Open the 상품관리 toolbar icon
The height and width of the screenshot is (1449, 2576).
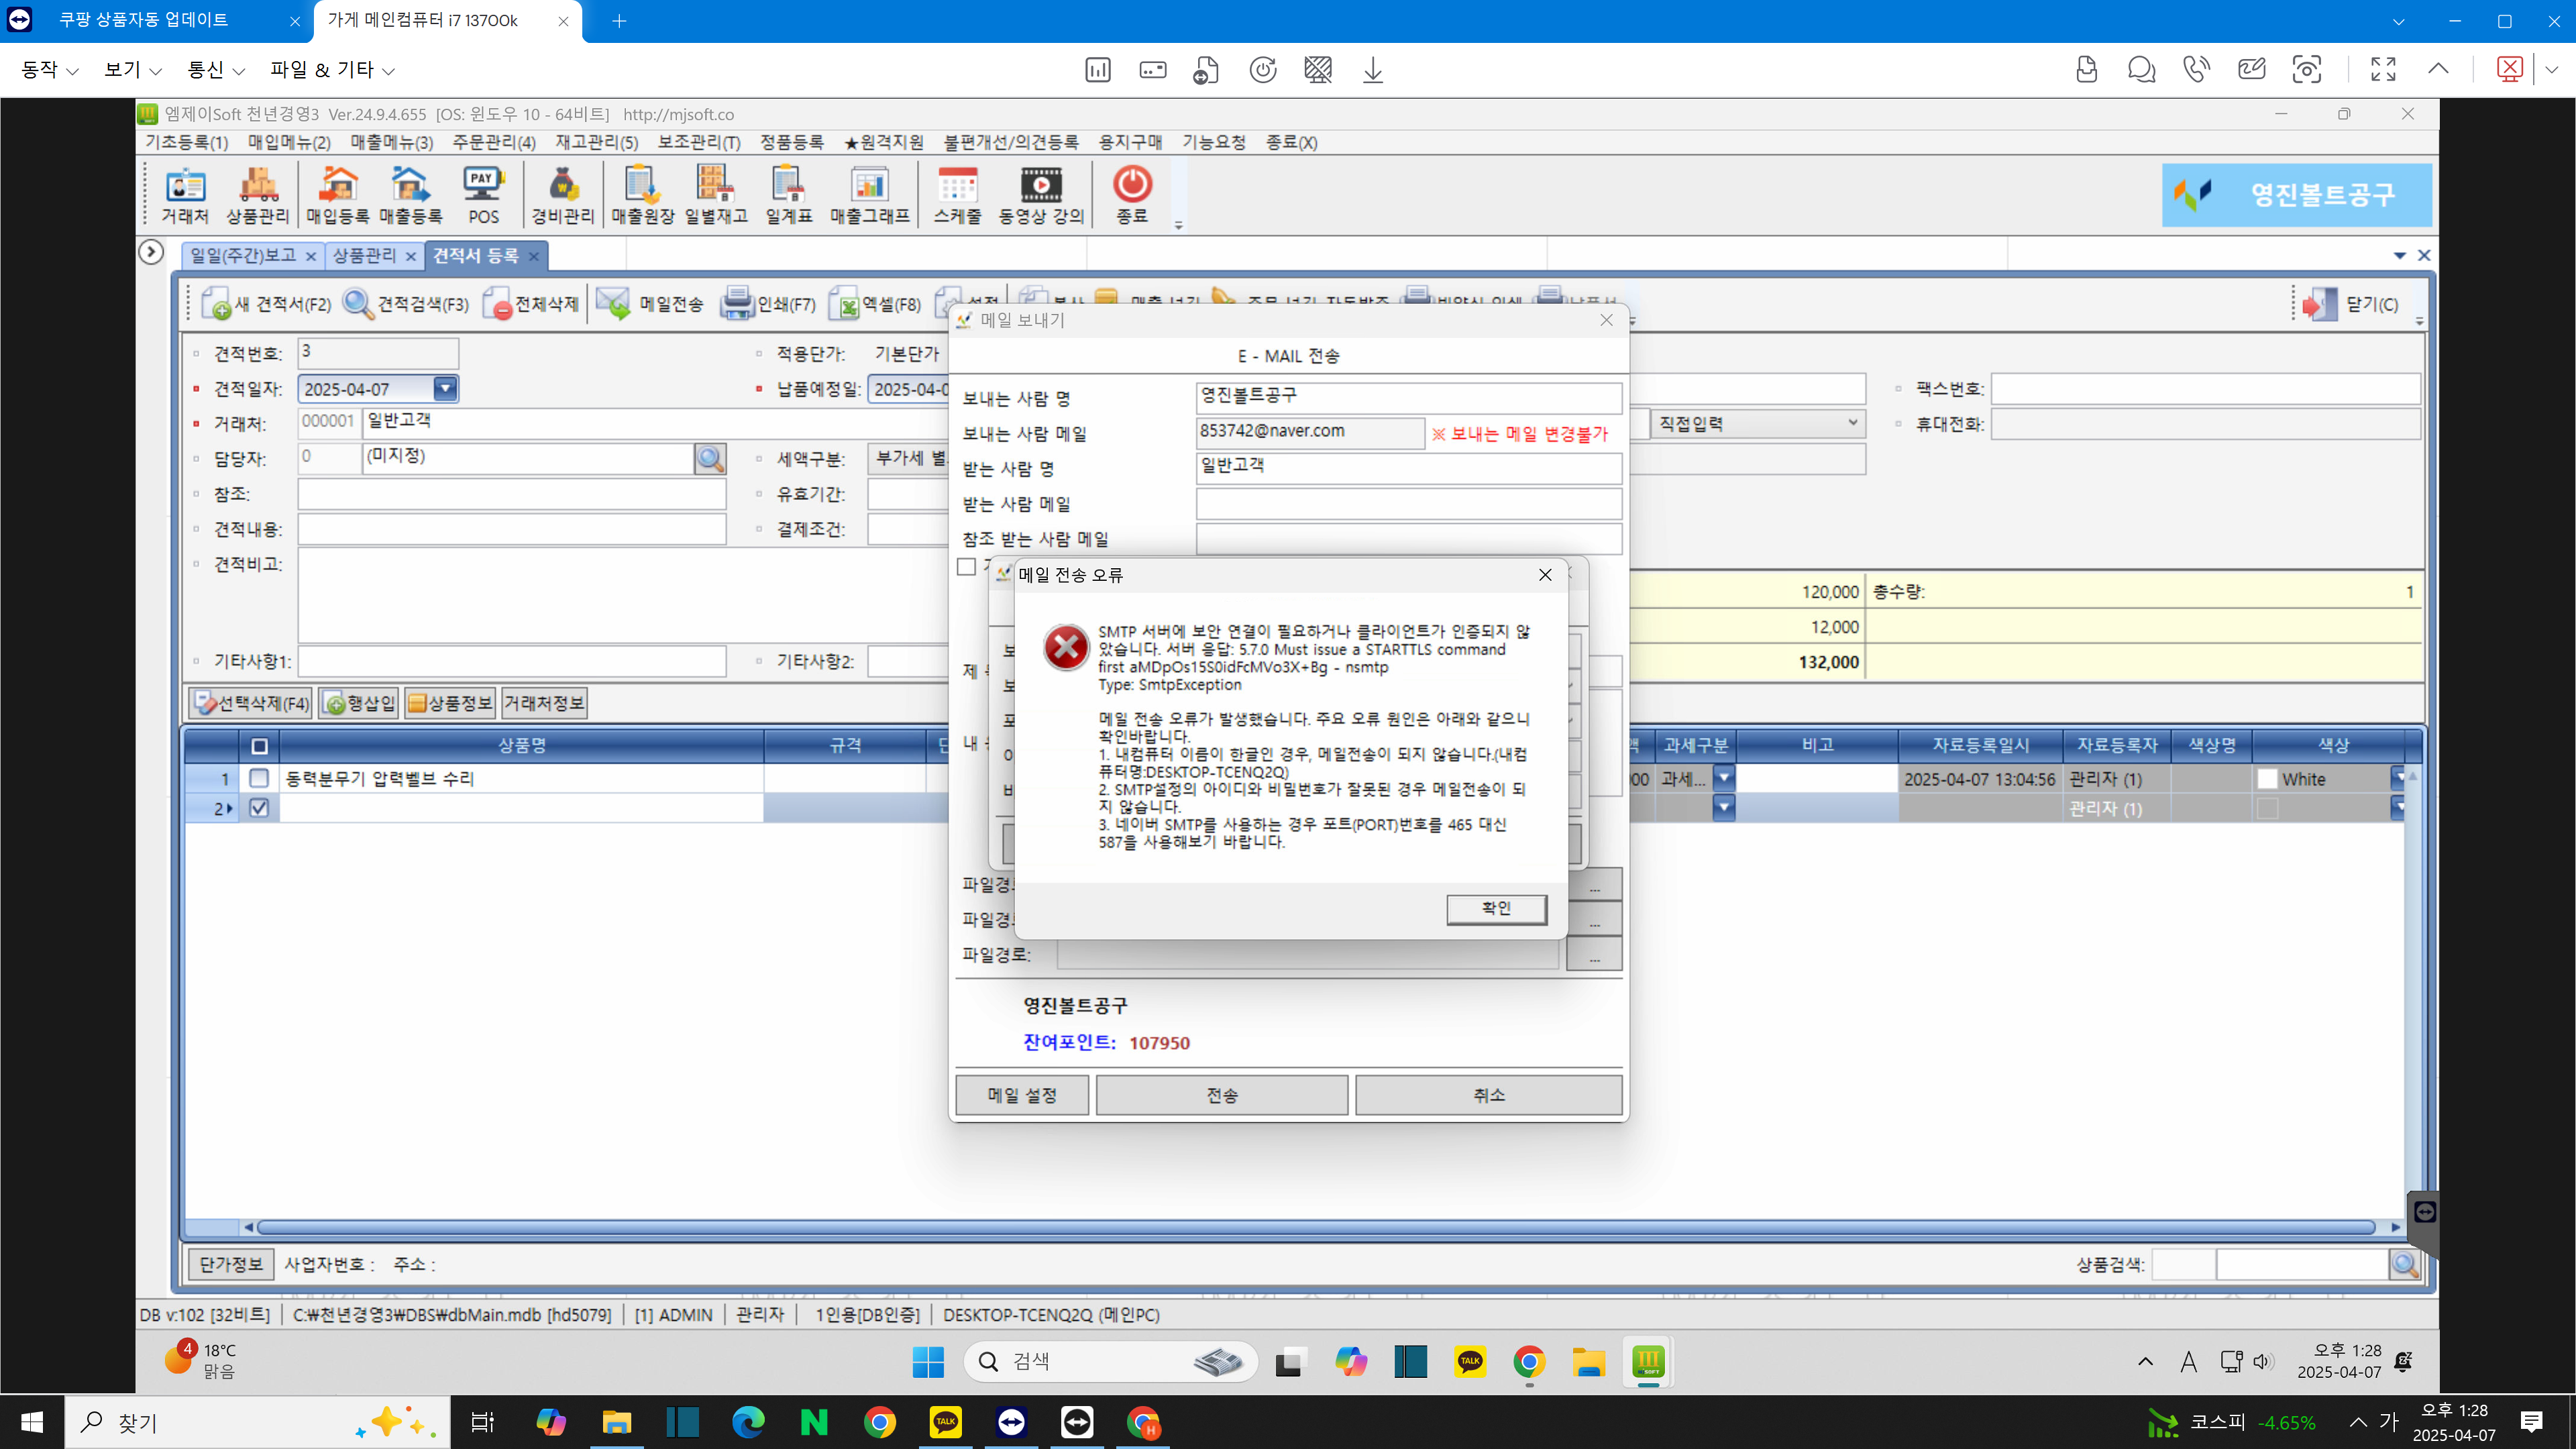pyautogui.click(x=258, y=194)
